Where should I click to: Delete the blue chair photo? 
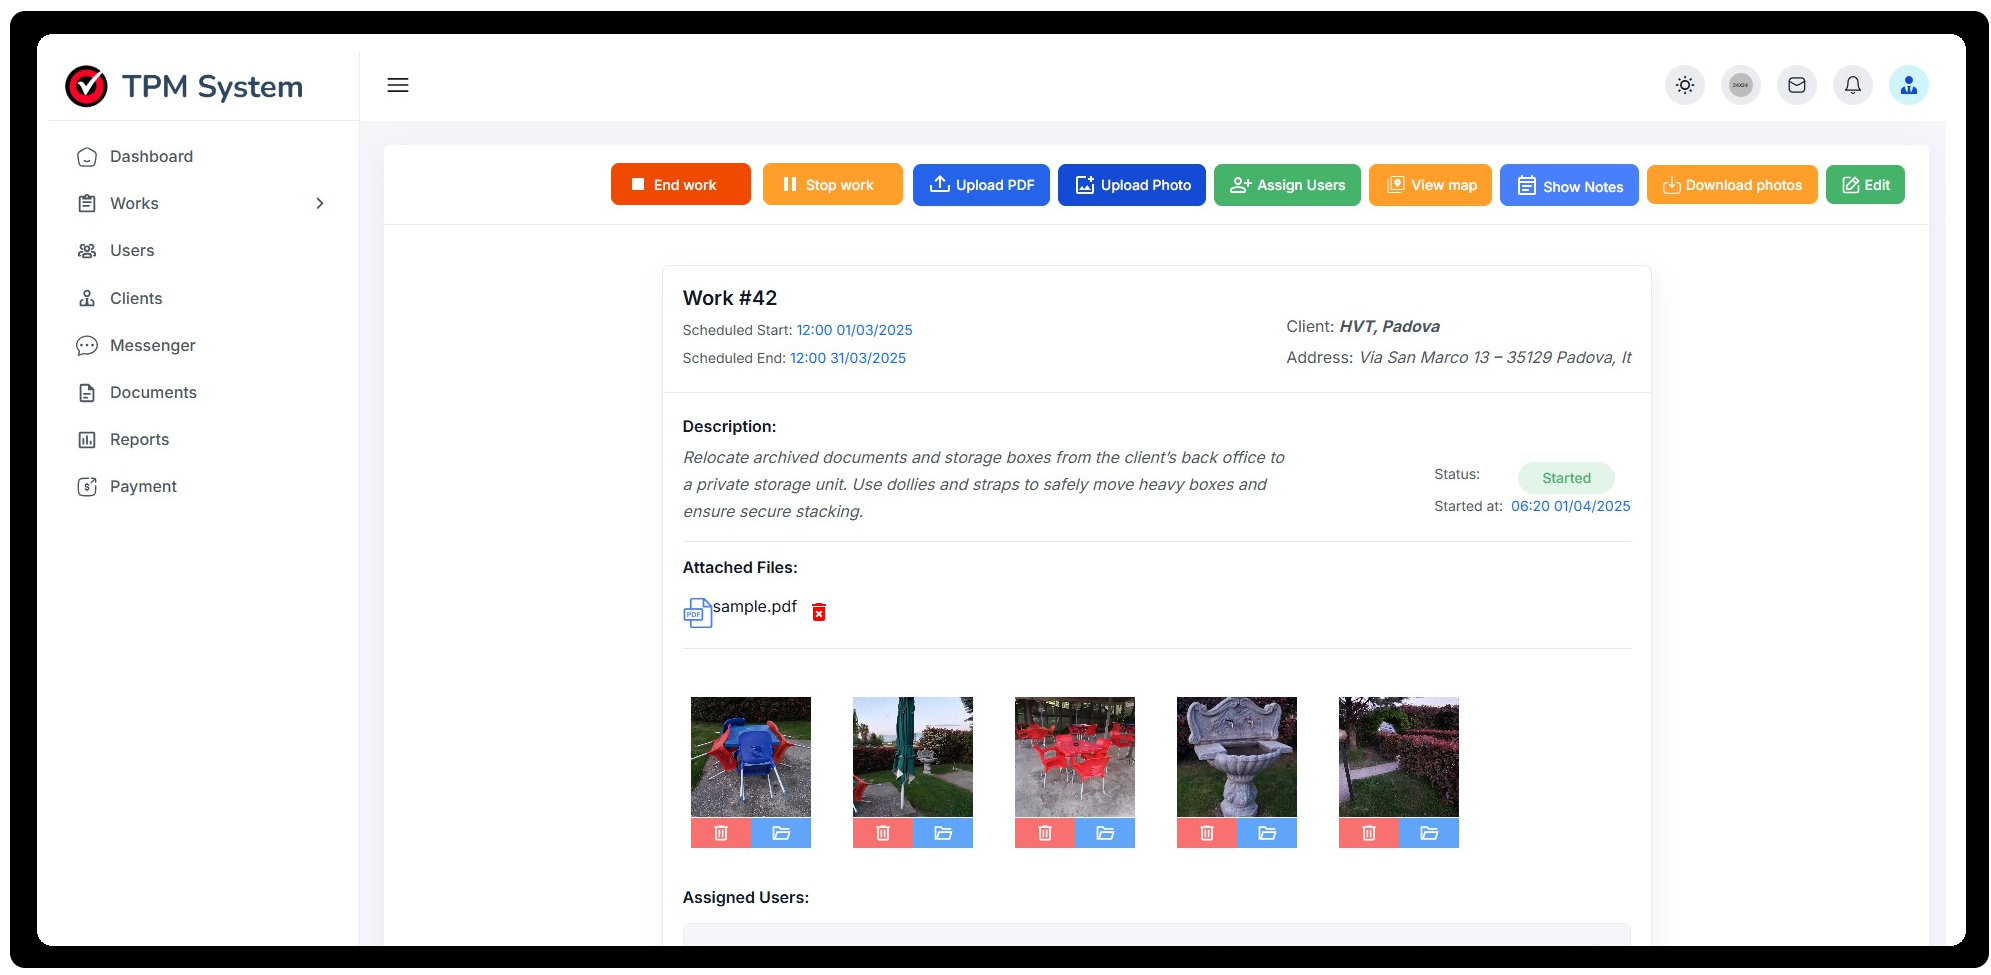[x=721, y=833]
